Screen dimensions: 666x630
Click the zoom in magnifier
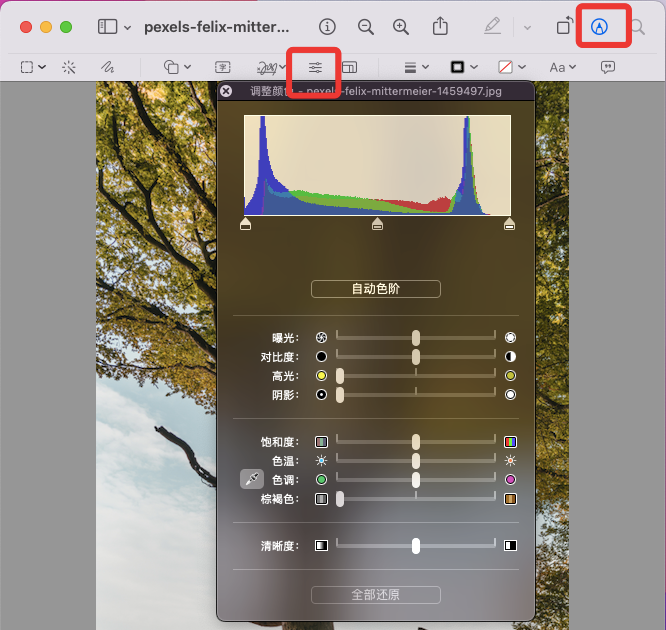[x=401, y=27]
